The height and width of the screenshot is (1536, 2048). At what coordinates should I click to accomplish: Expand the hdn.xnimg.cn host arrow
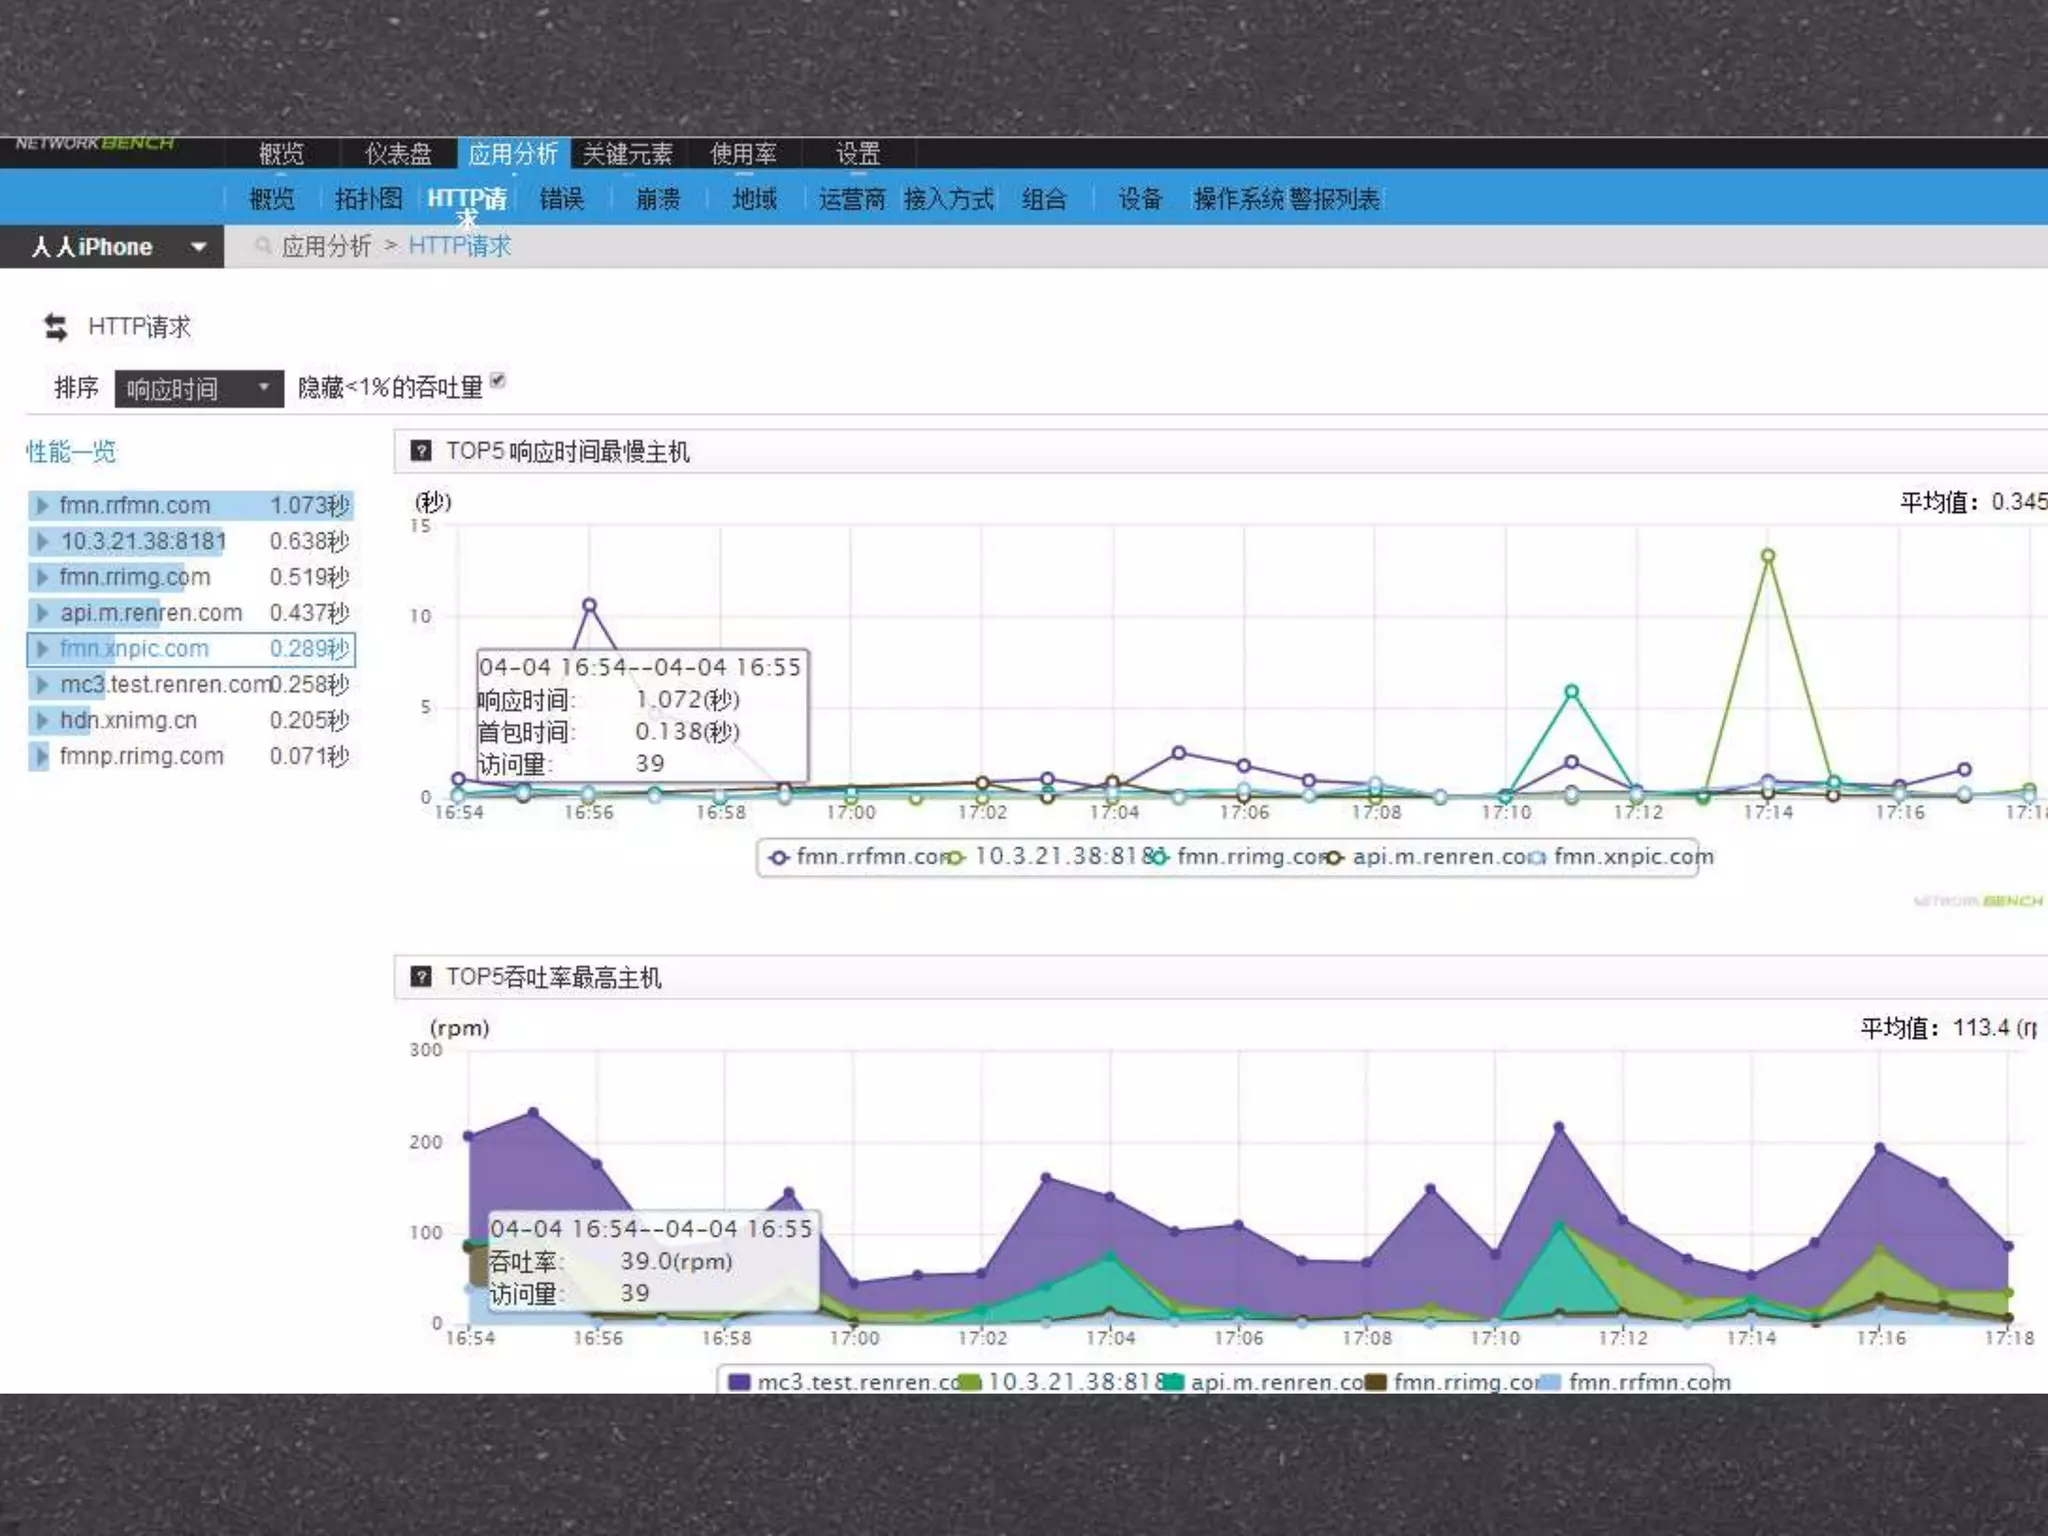pyautogui.click(x=42, y=720)
